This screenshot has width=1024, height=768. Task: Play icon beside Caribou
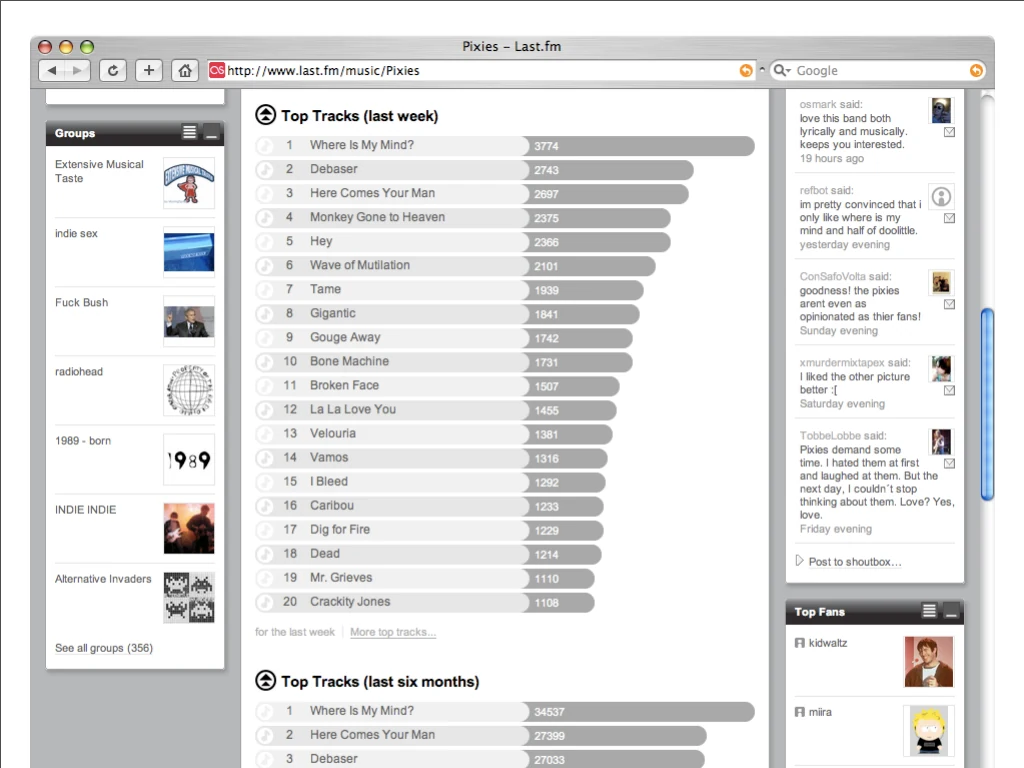point(264,506)
